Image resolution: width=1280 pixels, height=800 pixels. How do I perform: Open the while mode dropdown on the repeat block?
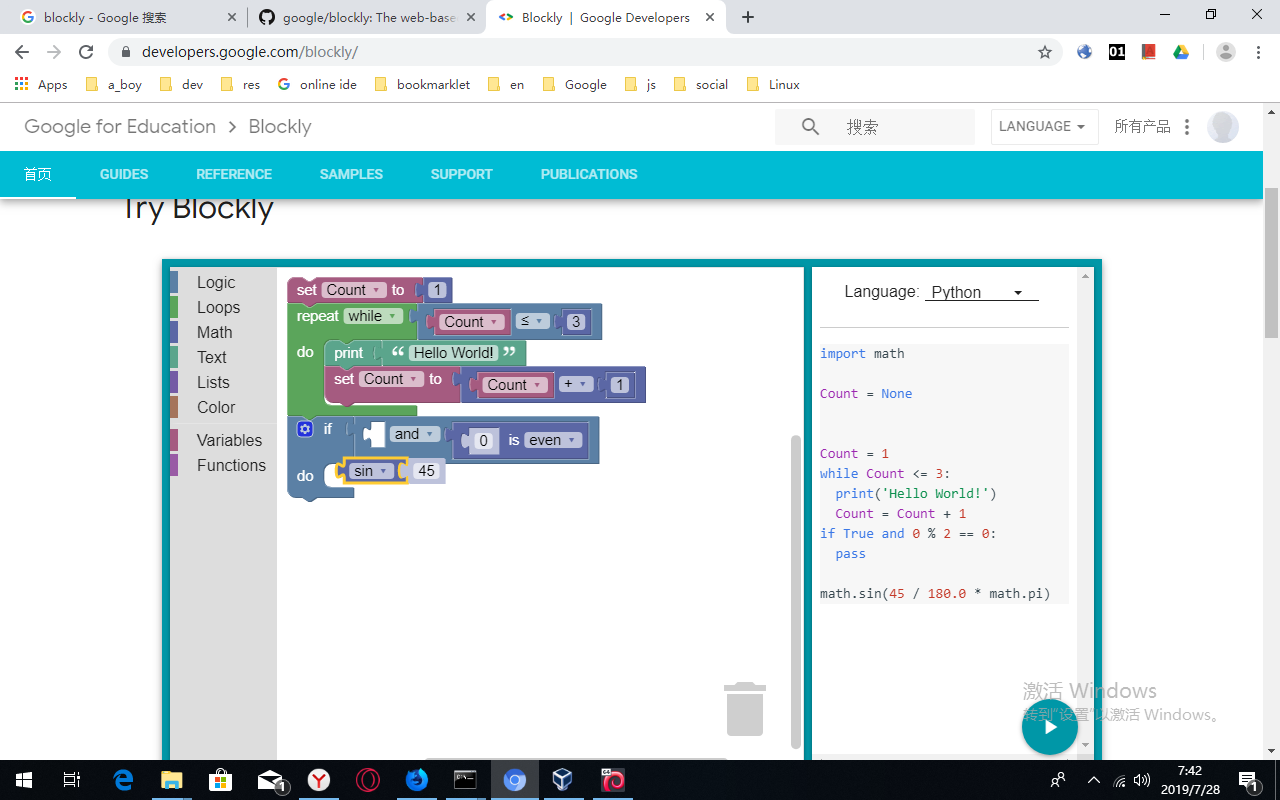[372, 316]
